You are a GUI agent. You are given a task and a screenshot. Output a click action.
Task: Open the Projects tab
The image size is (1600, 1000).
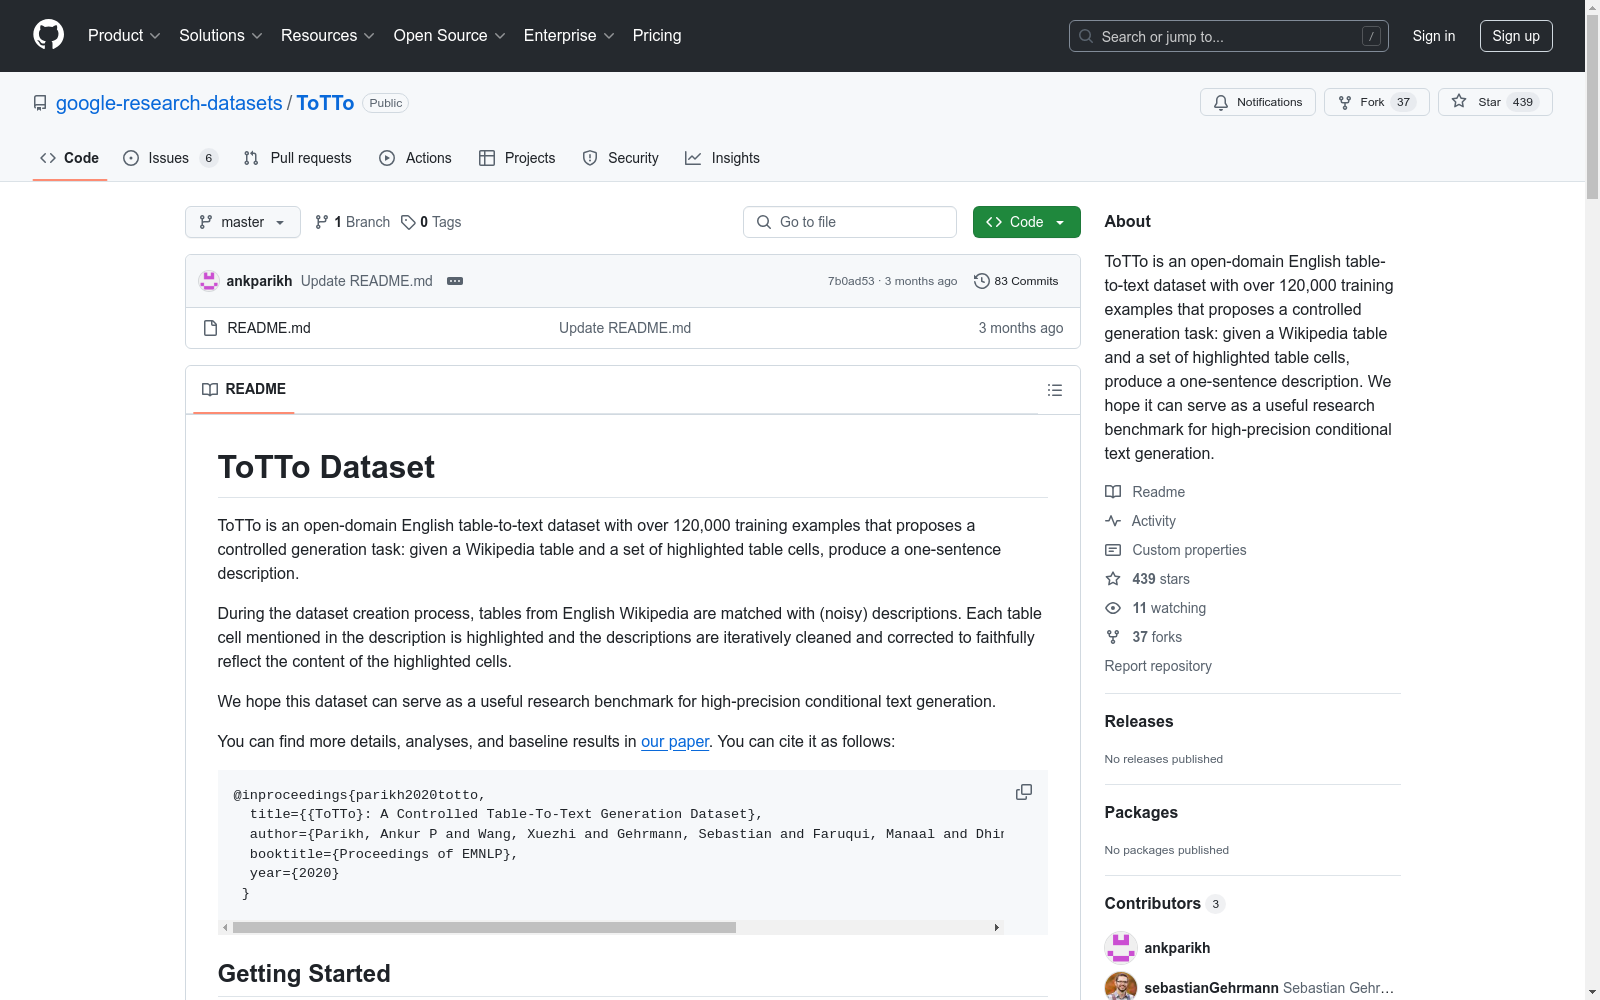point(517,158)
